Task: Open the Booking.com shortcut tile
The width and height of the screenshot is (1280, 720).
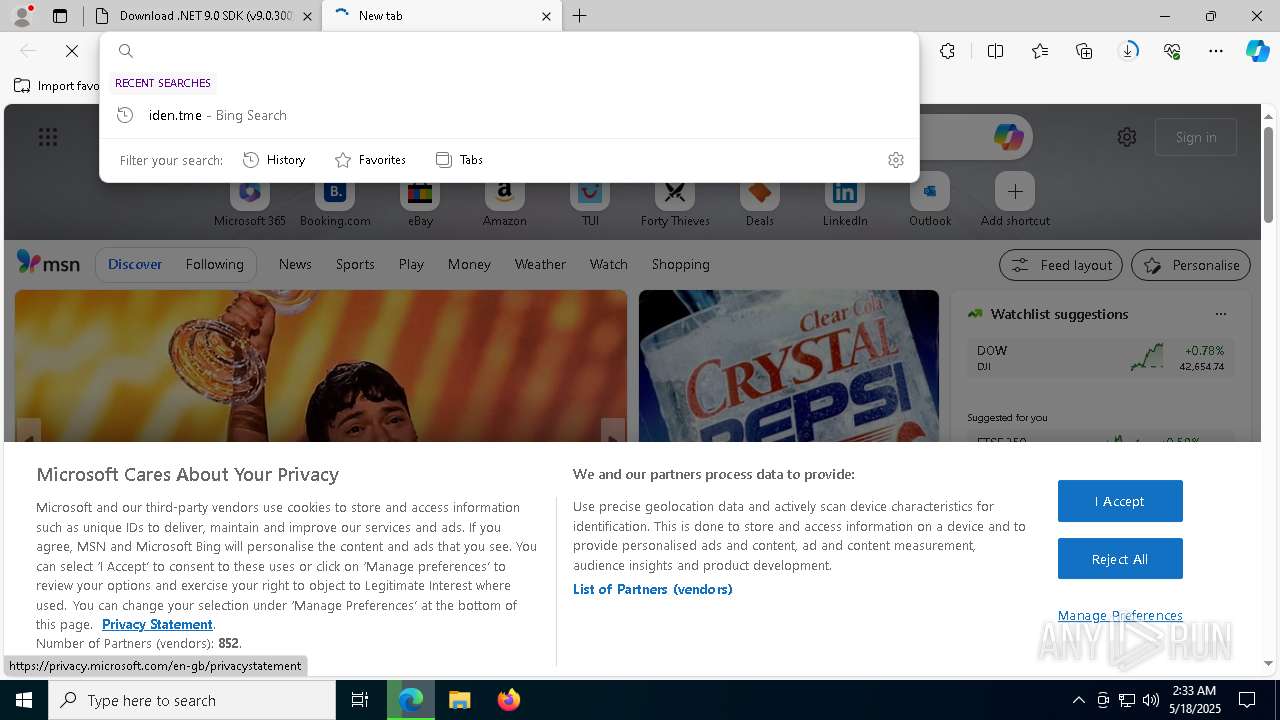Action: (x=335, y=200)
